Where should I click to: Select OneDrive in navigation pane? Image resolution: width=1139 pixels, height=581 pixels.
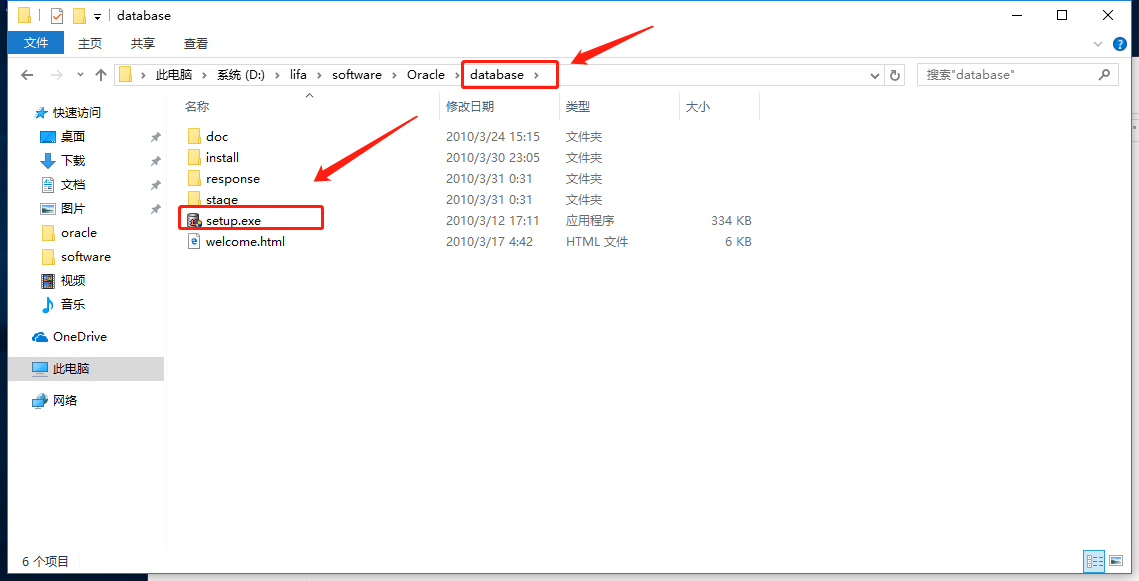(79, 336)
